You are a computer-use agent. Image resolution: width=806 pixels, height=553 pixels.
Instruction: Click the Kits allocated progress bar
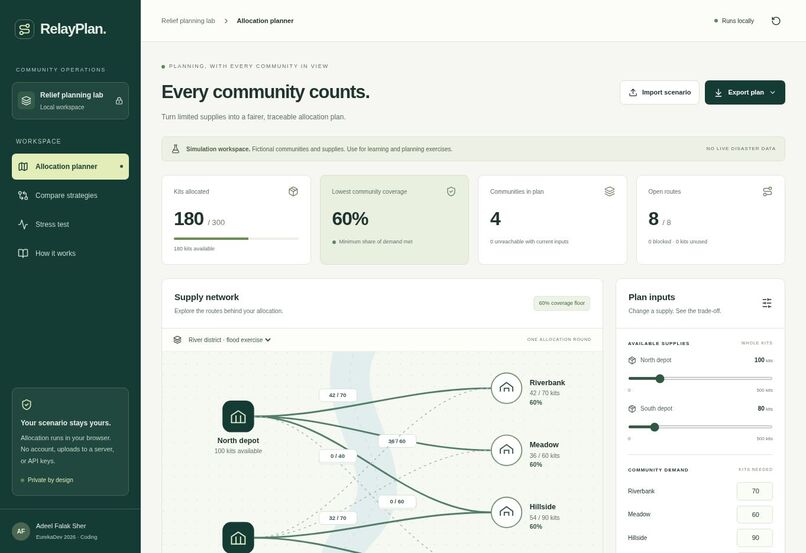236,238
